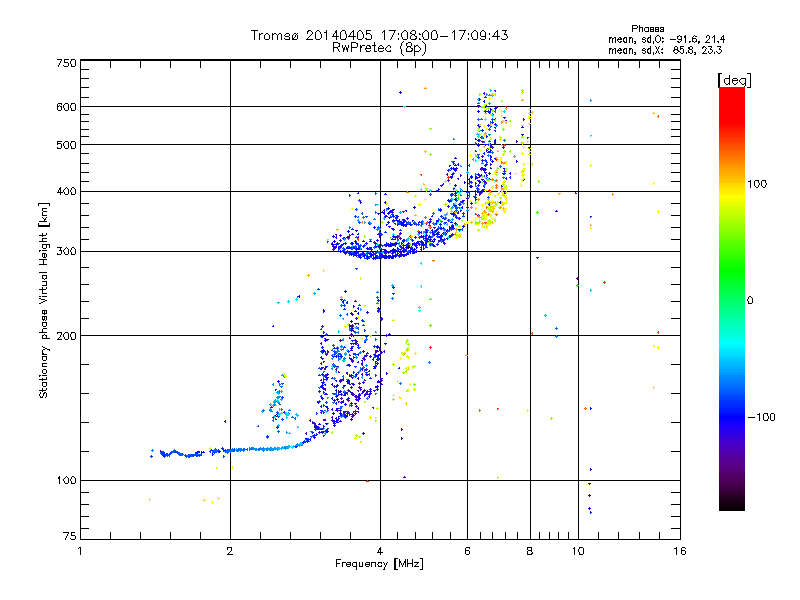Click the y-axis tick label '600'
800x600 pixels.
(66, 107)
